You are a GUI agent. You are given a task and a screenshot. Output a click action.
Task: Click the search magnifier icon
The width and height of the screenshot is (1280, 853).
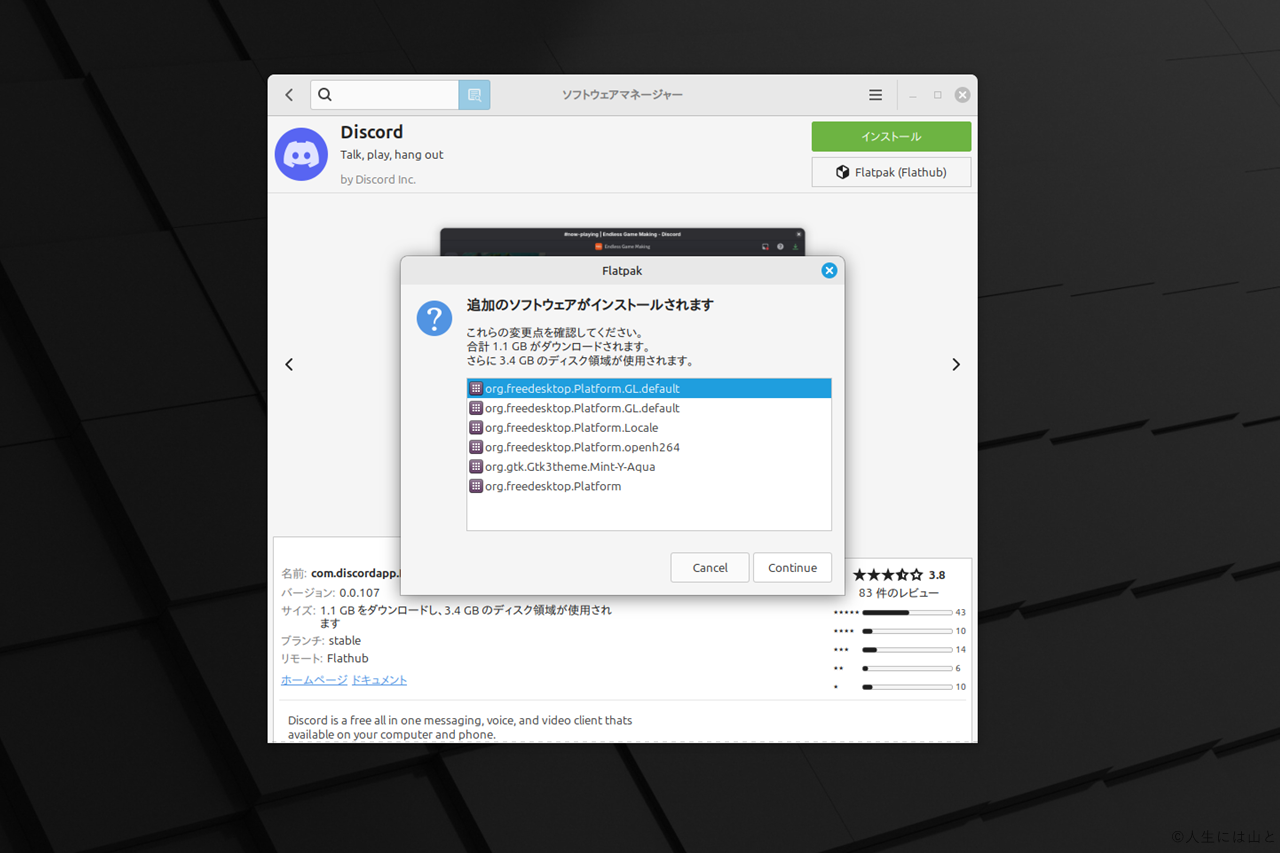(325, 95)
